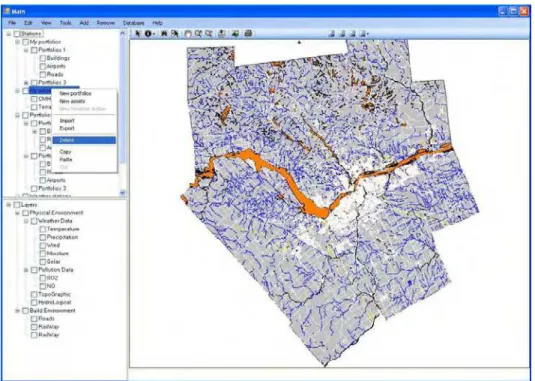Pick the Zoom In magnifier tool

pos(198,33)
